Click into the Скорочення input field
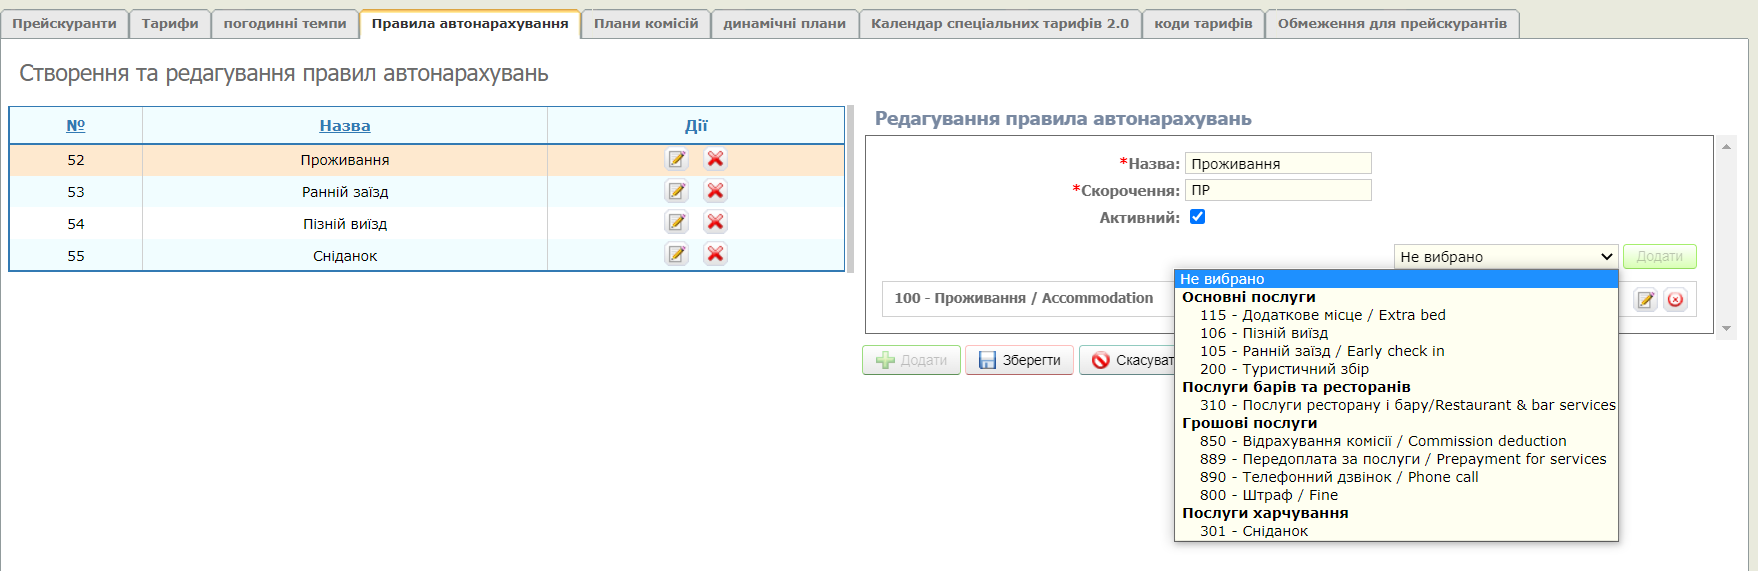 click(x=1277, y=190)
